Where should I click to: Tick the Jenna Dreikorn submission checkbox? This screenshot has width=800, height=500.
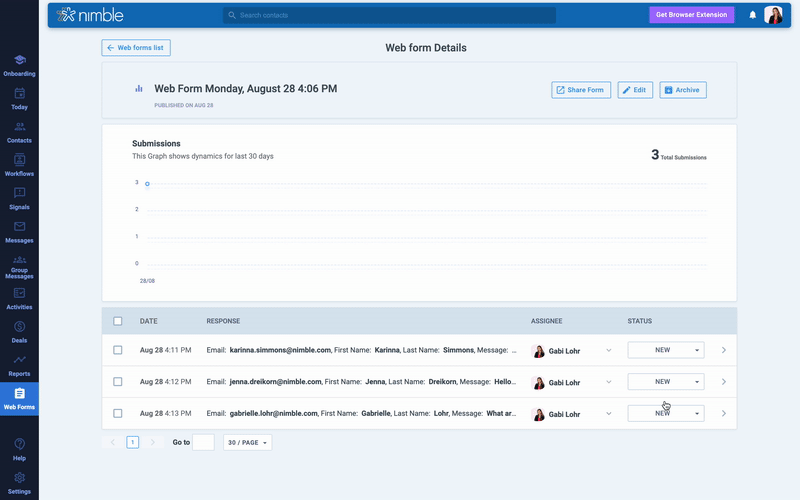118,382
